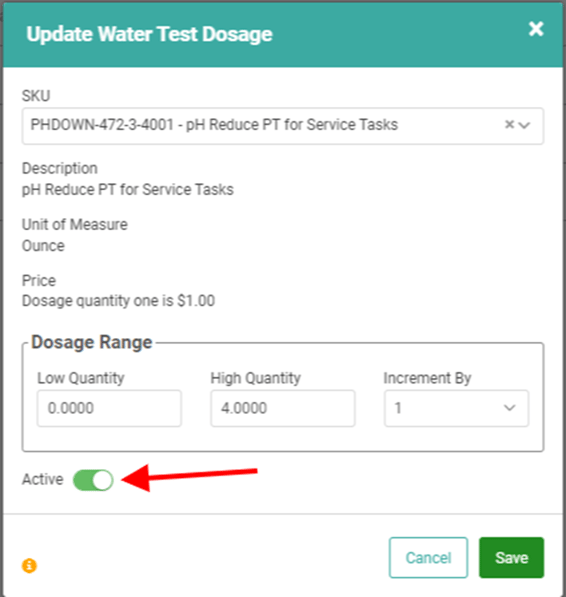
Task: Click the Active label text
Action: click(43, 479)
